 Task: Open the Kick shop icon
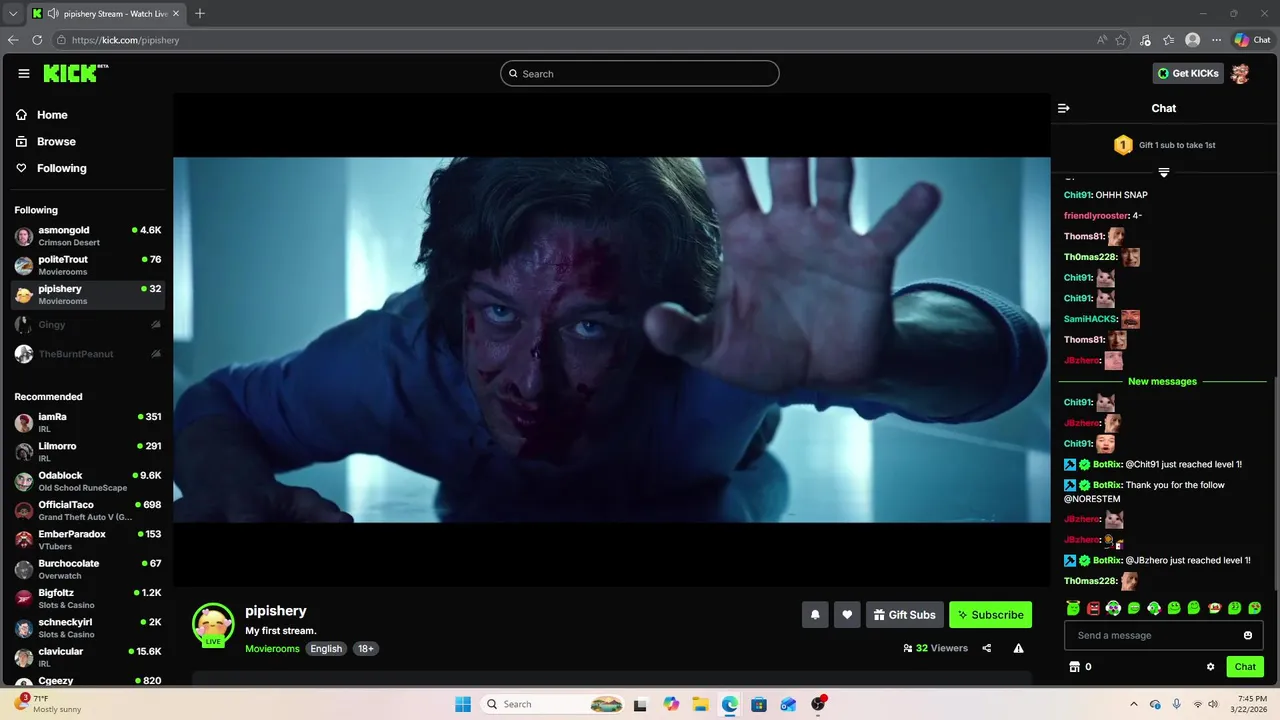pyautogui.click(x=1075, y=667)
